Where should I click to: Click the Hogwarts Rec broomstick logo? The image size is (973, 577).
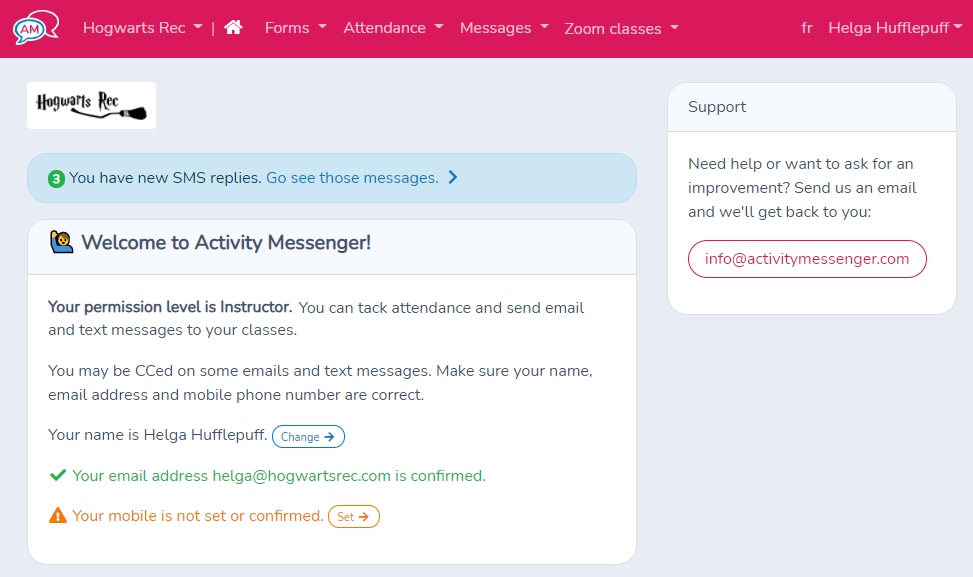coord(91,105)
